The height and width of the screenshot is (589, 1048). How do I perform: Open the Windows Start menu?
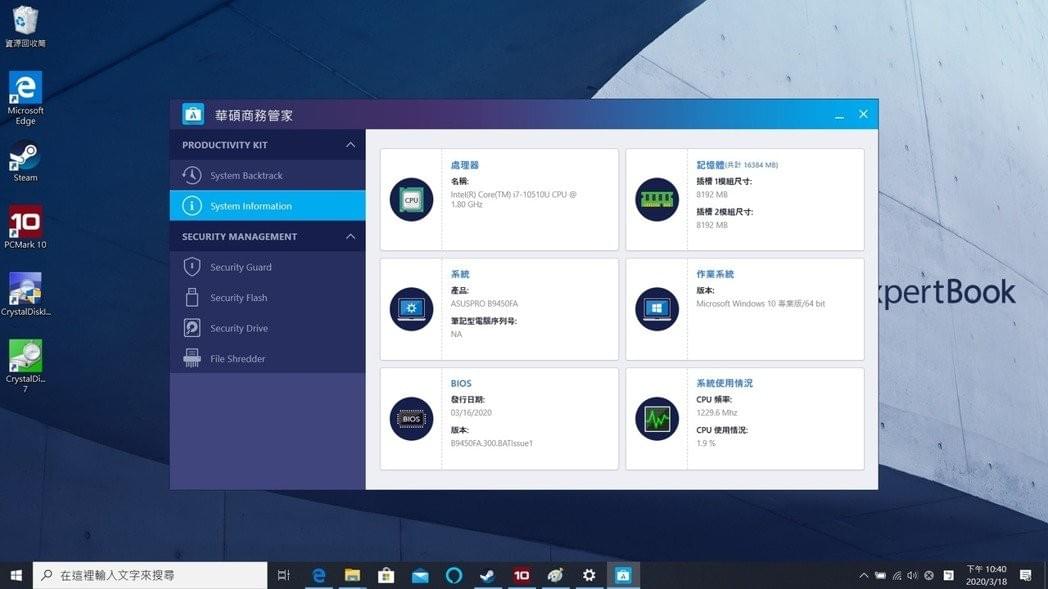click(16, 575)
